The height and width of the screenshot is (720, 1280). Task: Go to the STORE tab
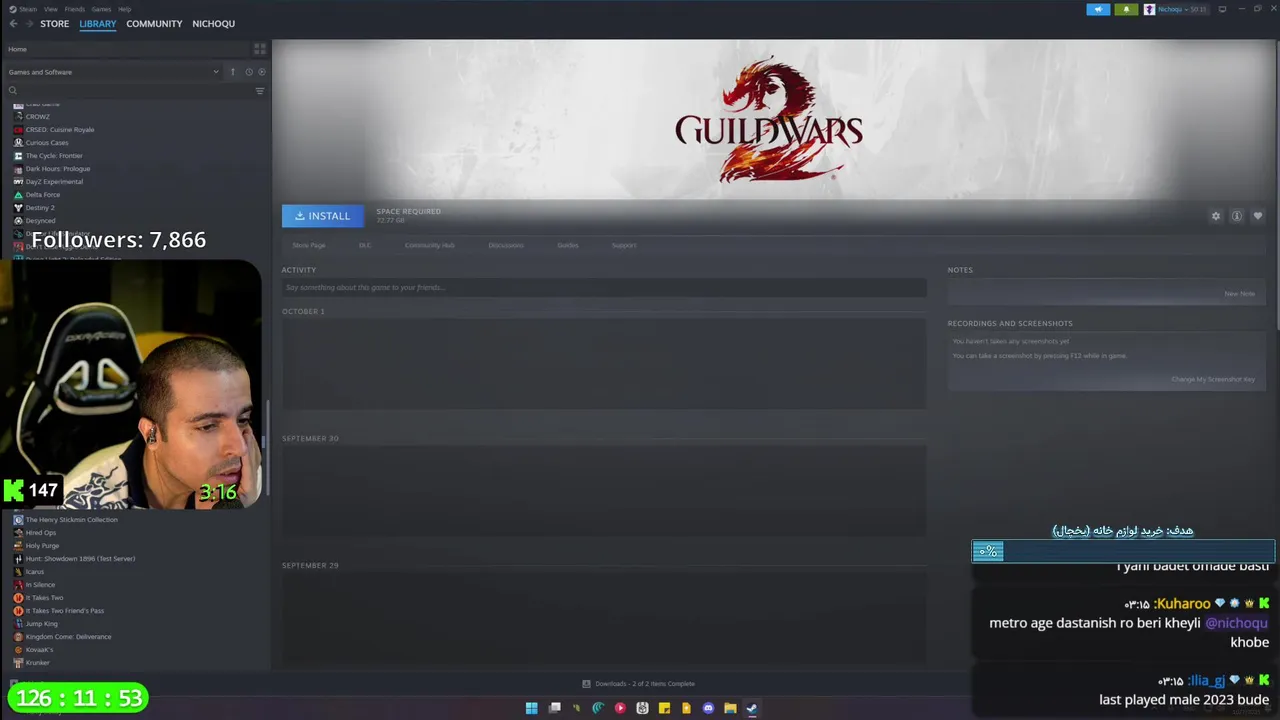click(x=55, y=24)
